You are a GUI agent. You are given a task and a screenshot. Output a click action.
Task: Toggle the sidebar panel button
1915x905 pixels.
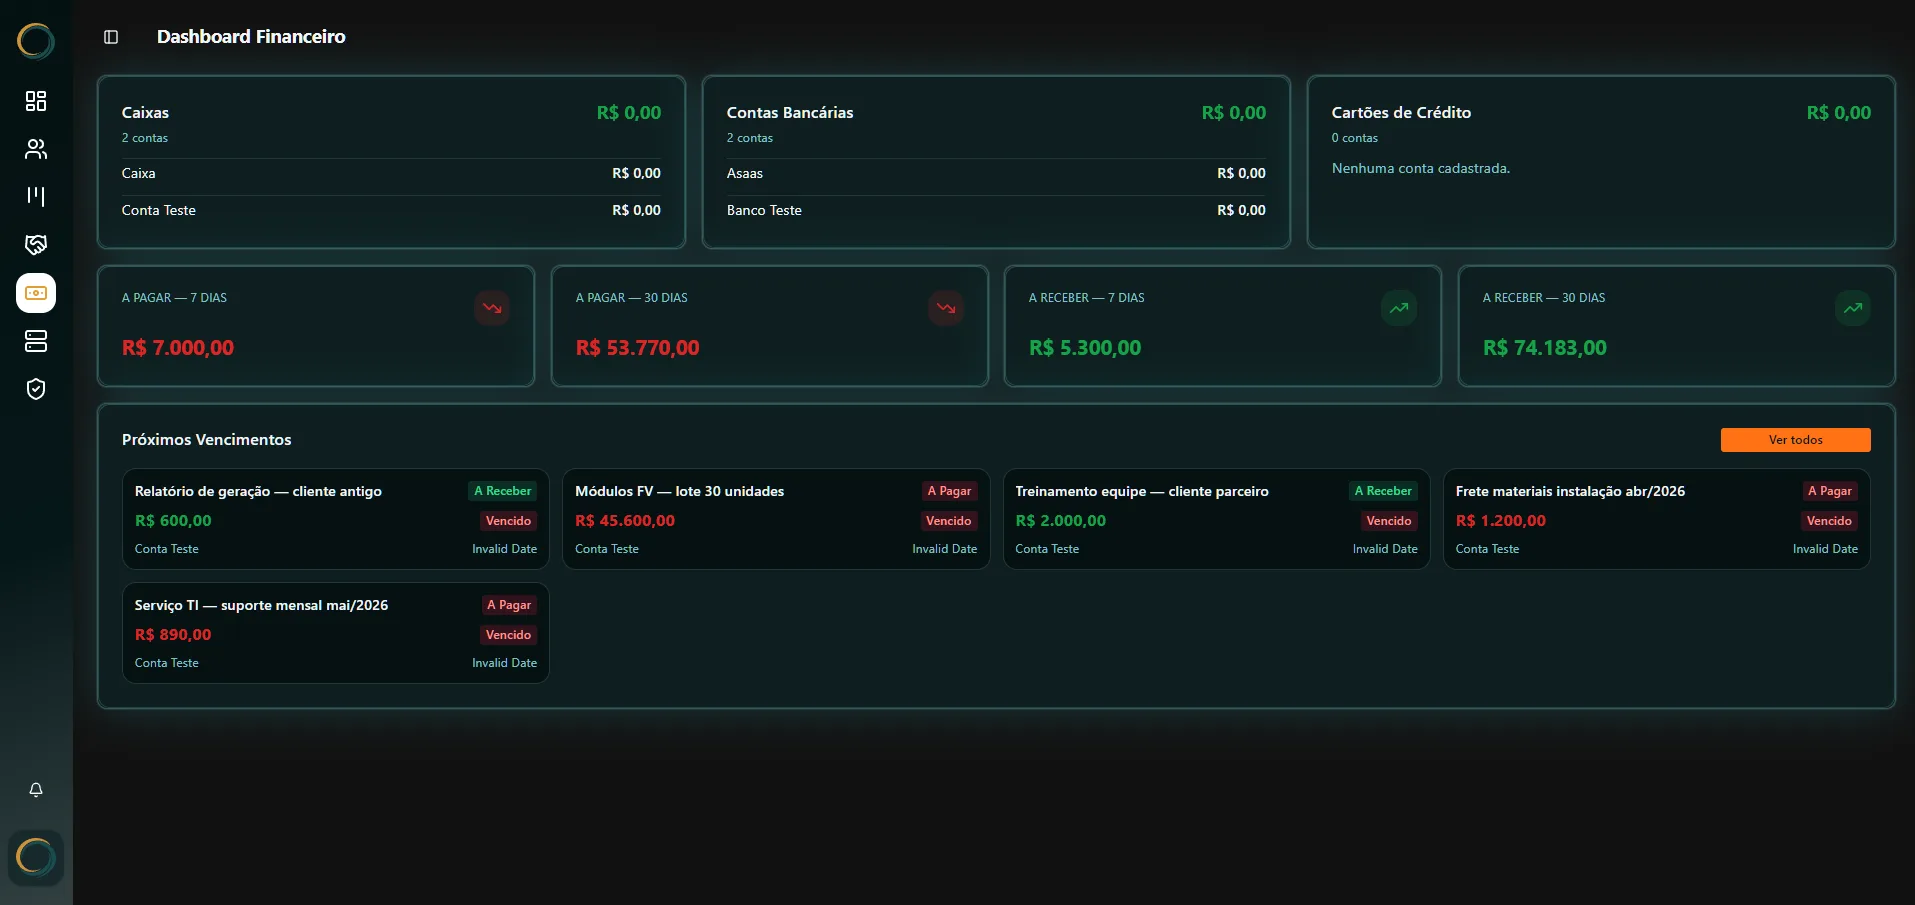pos(111,37)
